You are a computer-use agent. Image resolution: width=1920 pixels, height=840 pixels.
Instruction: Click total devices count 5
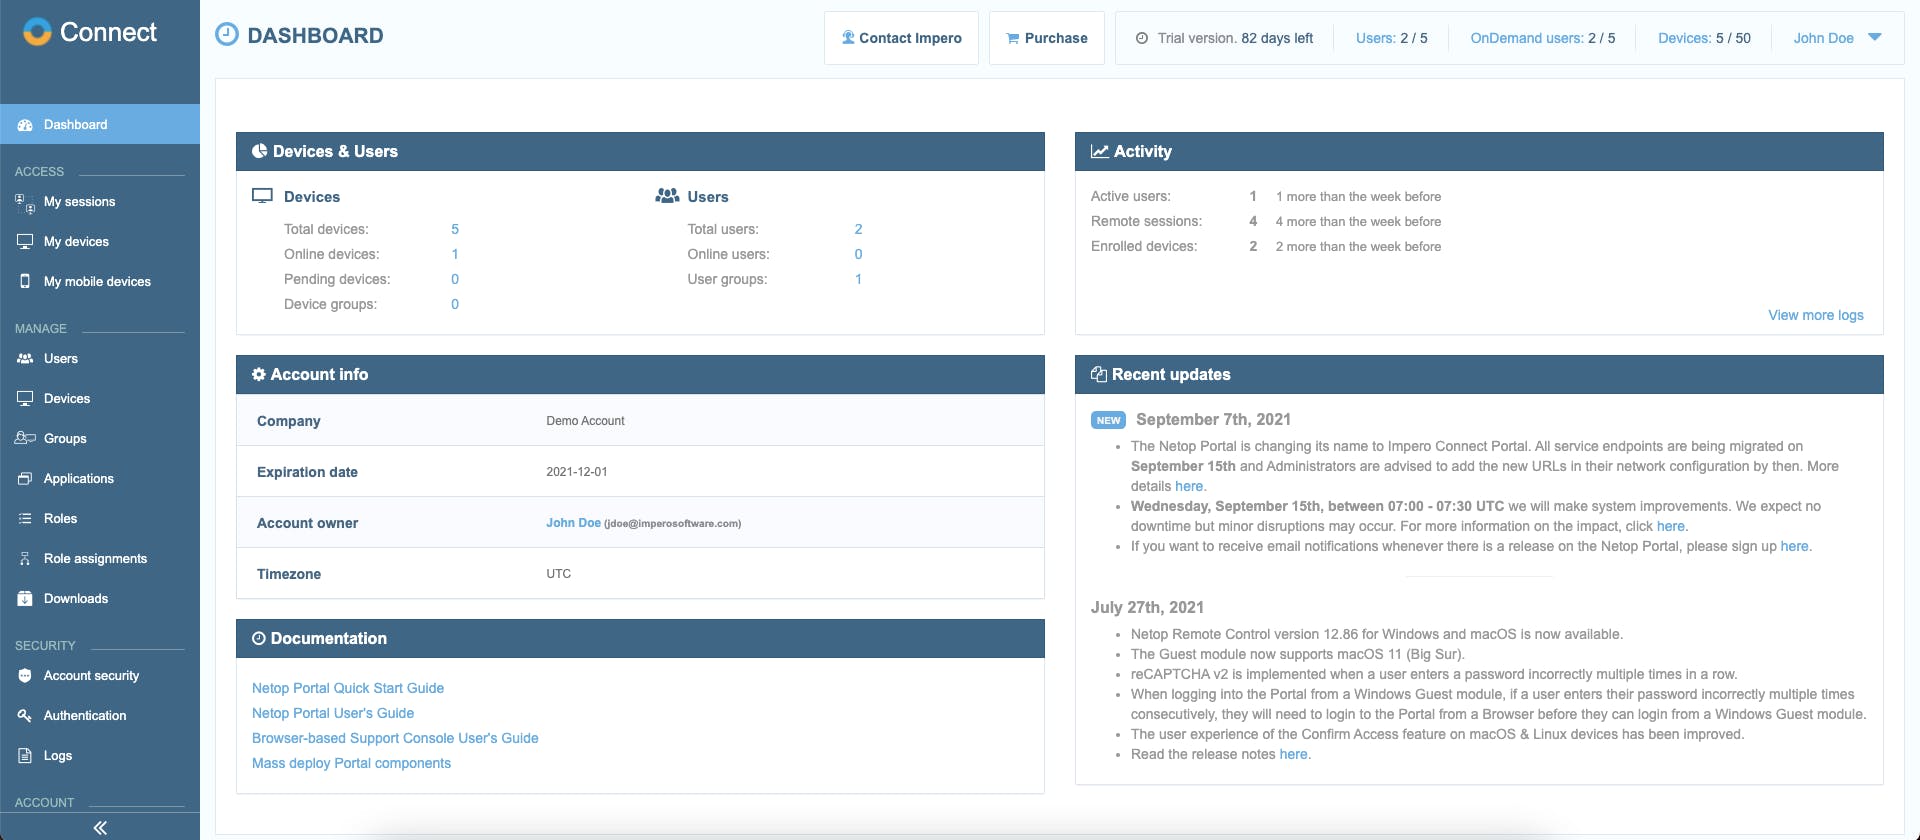pos(455,229)
